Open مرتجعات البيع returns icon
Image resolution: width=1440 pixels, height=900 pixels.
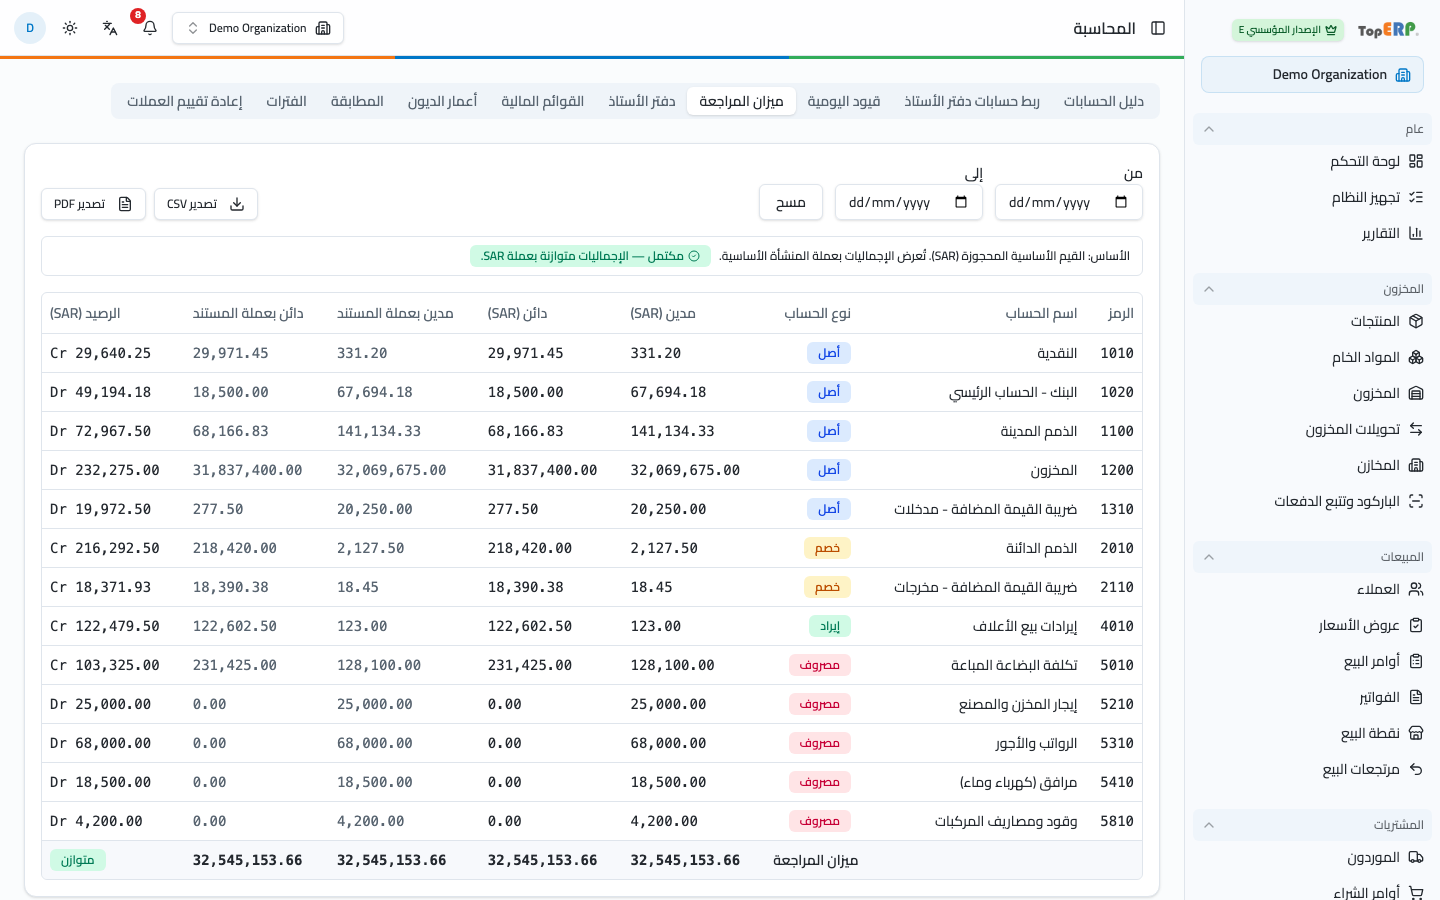(1416, 769)
